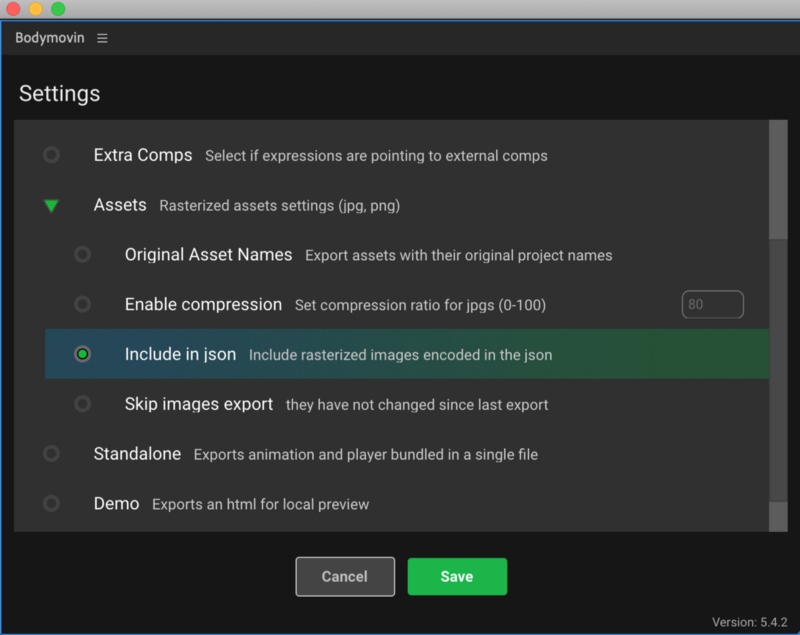
Task: Toggle the Enable compression option
Action: (83, 304)
